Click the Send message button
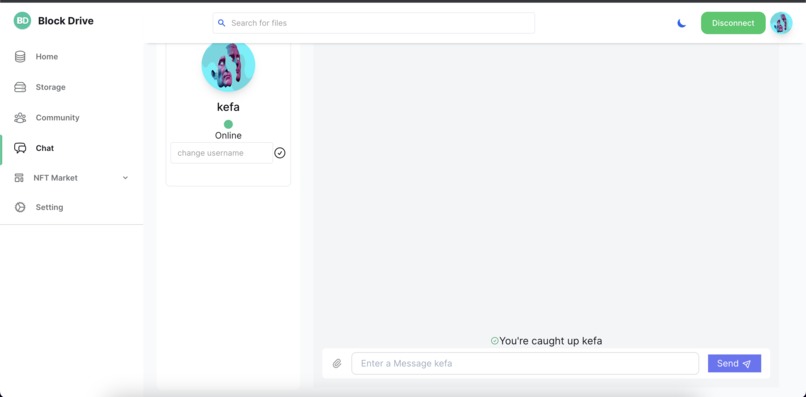Image resolution: width=806 pixels, height=397 pixels. 734,364
